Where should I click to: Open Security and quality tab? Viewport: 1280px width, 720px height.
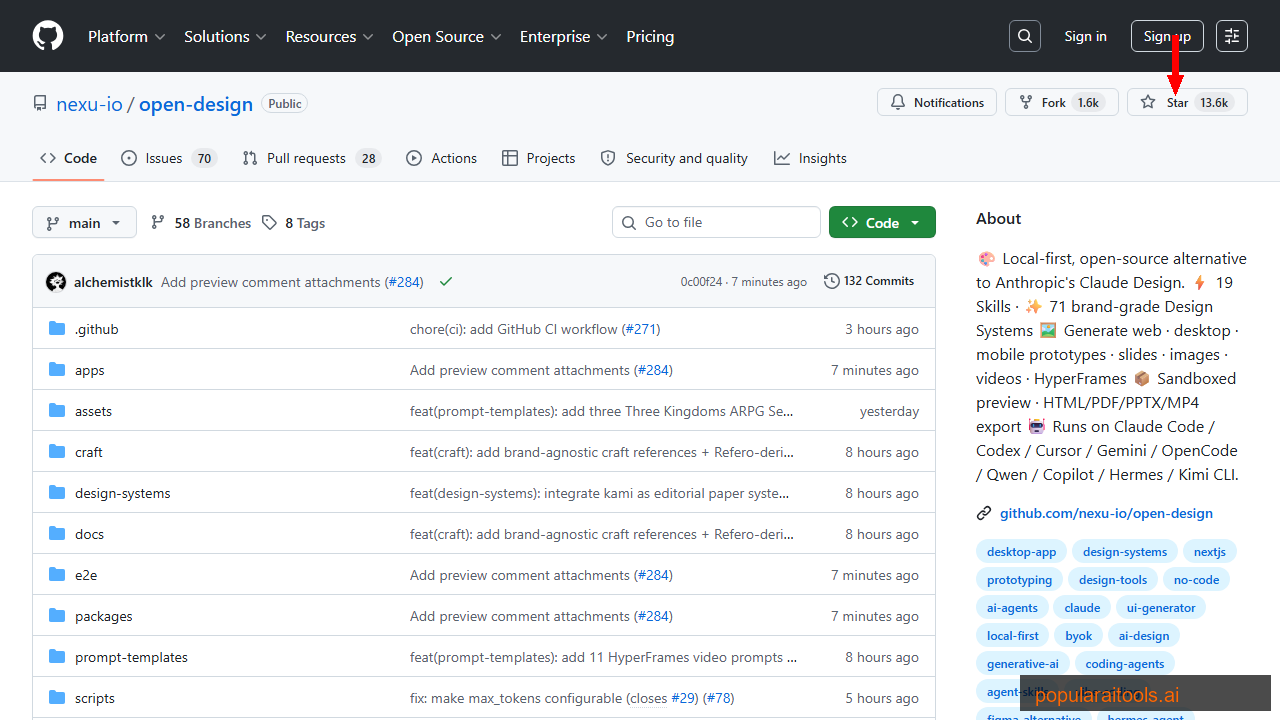(674, 158)
